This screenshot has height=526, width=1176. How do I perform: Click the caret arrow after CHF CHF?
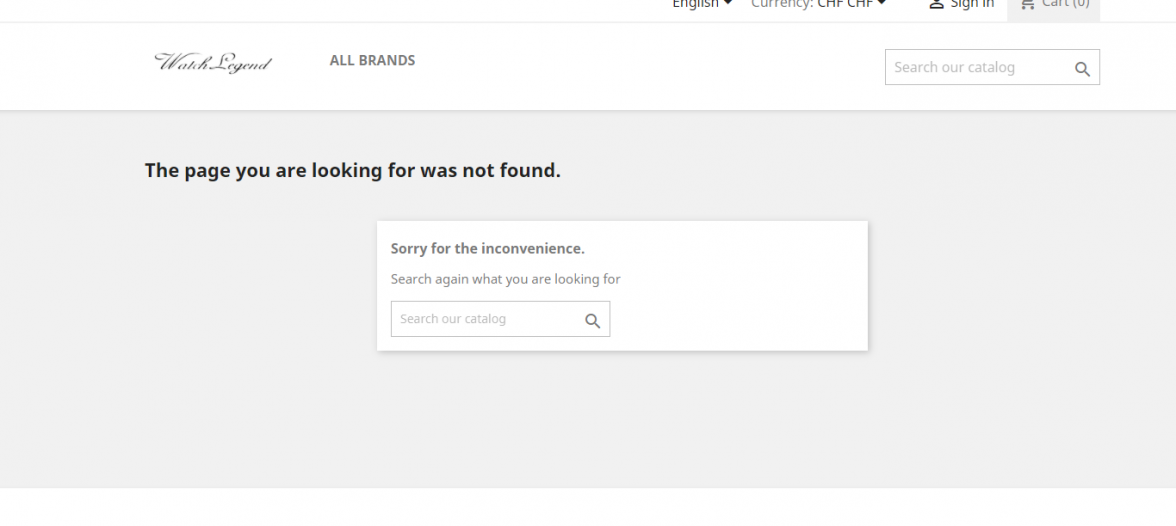tap(882, 5)
